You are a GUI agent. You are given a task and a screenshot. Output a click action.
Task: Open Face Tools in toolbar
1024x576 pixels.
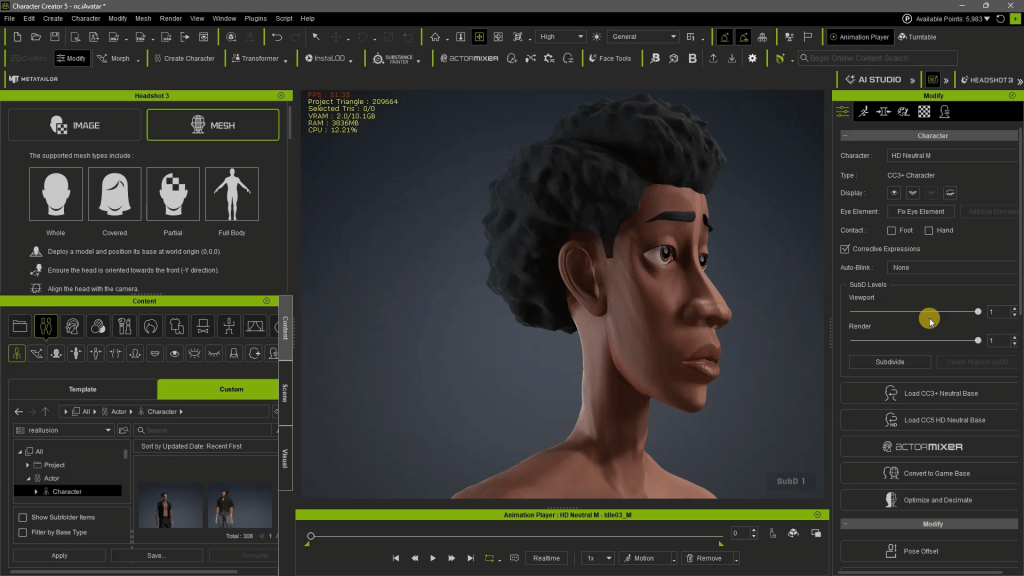610,58
